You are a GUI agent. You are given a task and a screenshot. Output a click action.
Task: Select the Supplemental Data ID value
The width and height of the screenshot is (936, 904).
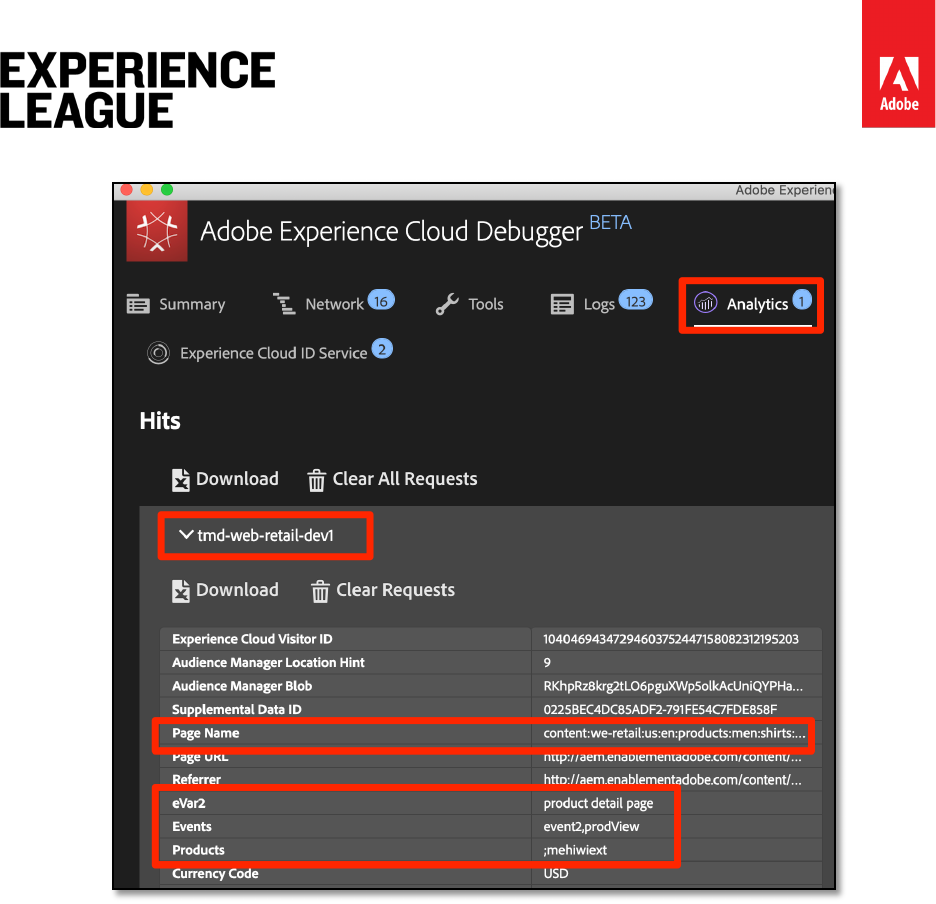click(x=660, y=709)
